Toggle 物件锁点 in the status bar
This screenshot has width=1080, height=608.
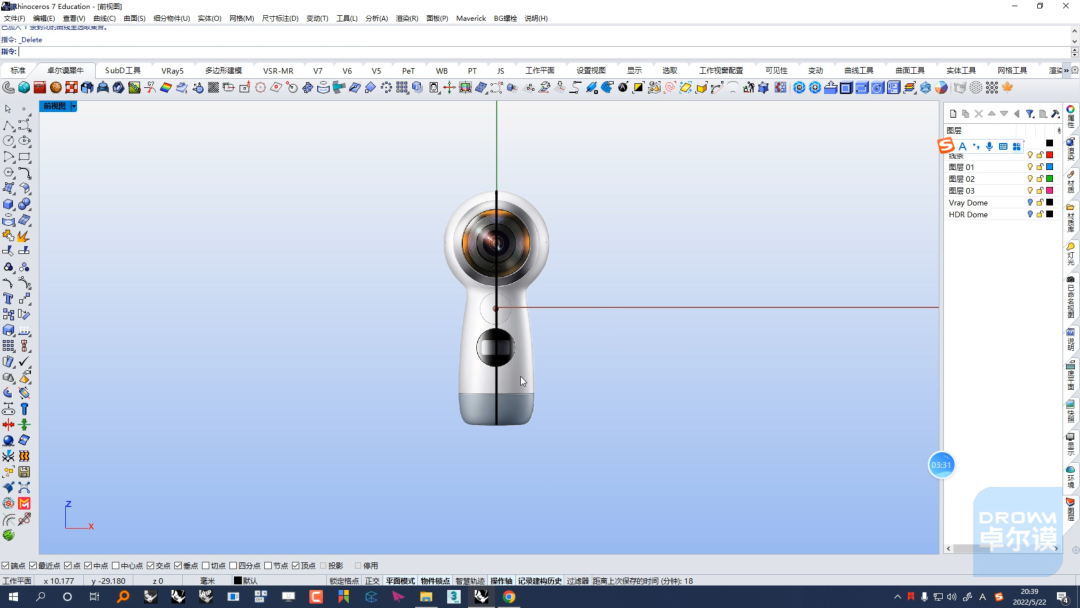point(435,581)
